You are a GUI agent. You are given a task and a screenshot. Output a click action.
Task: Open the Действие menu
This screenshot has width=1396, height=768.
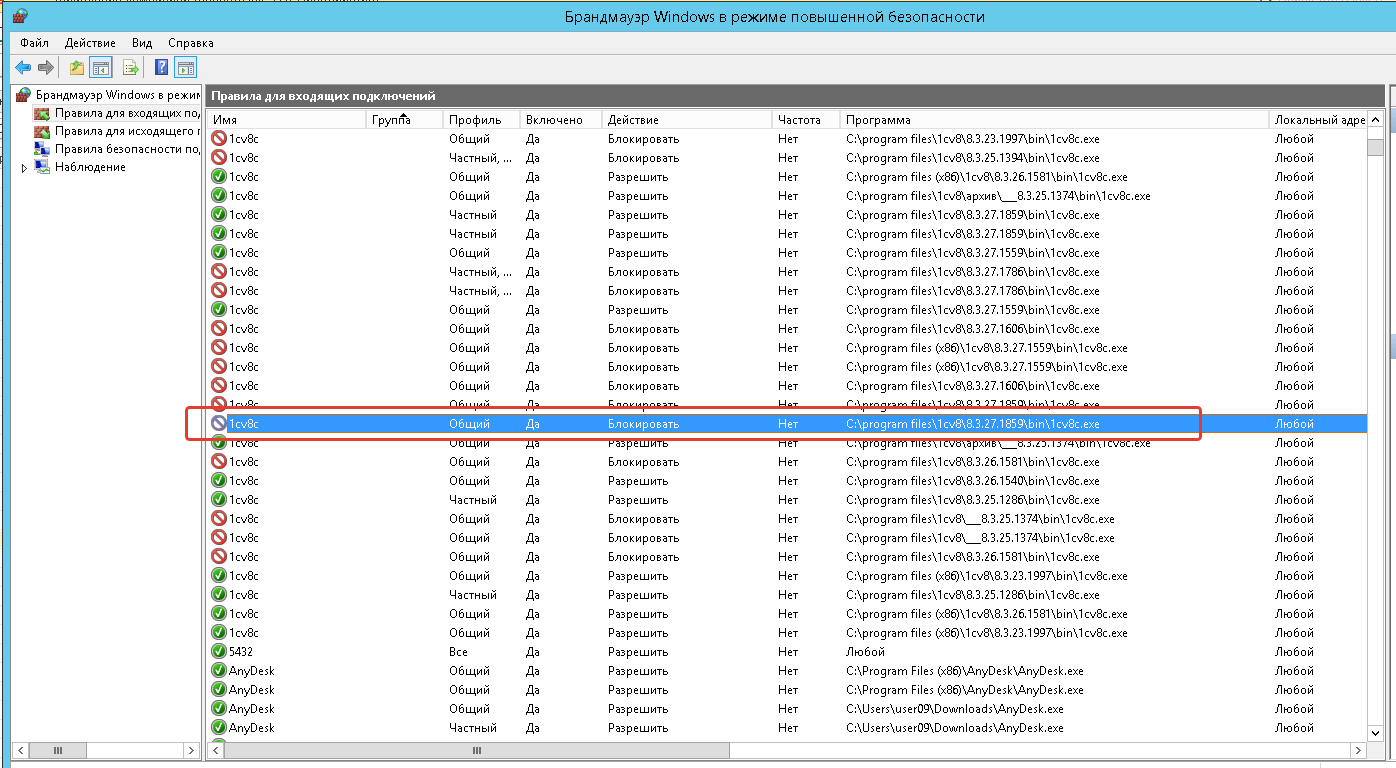tap(90, 43)
